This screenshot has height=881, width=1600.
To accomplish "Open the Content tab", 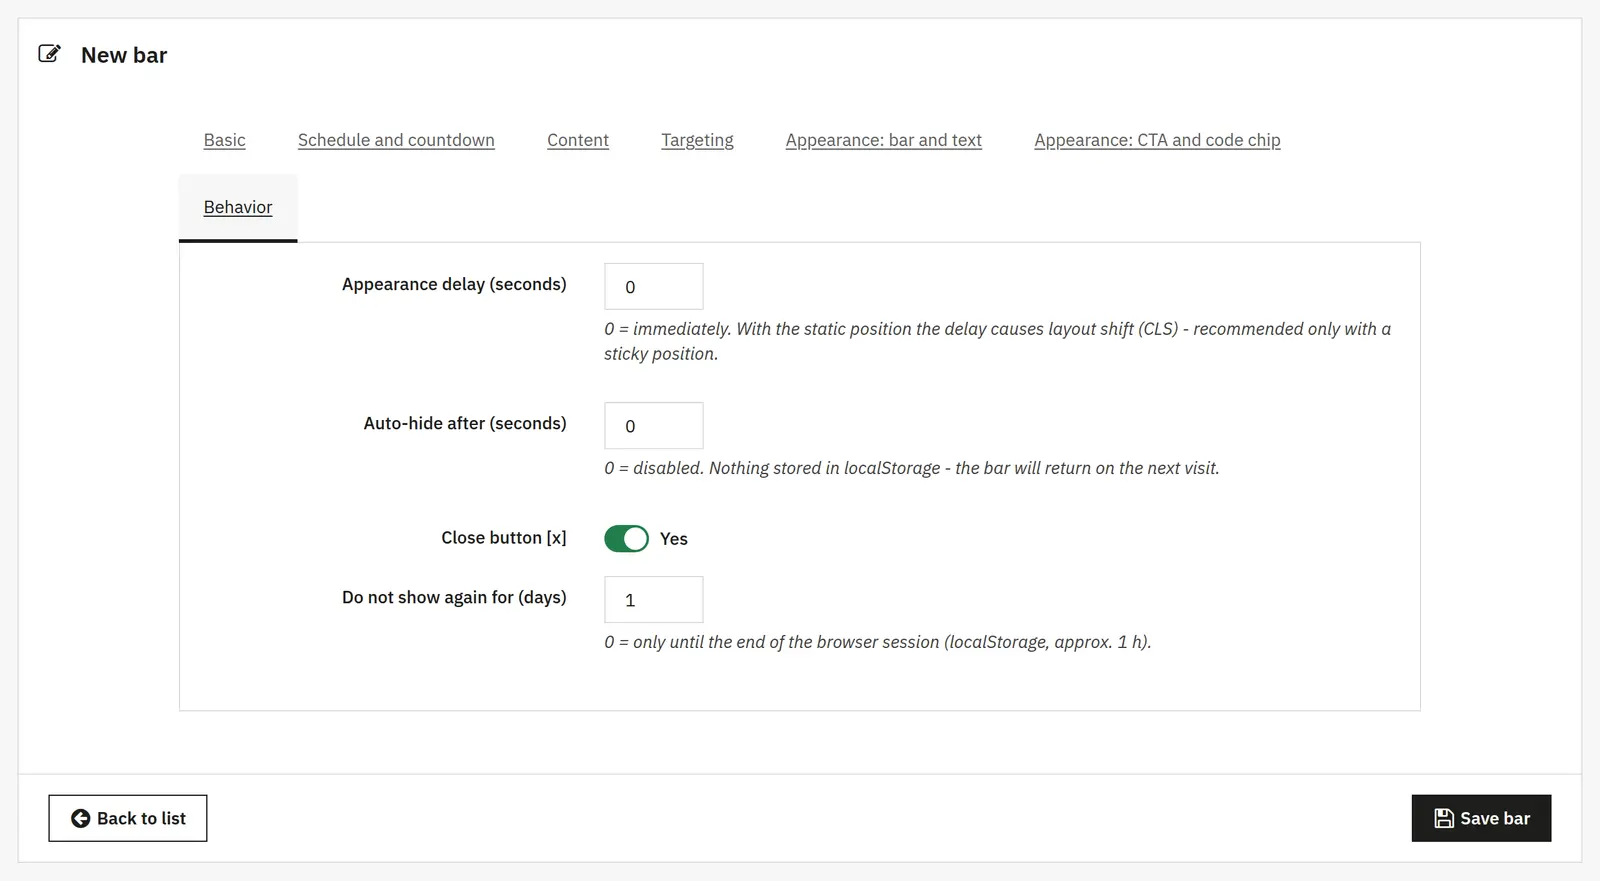I will pyautogui.click(x=578, y=140).
